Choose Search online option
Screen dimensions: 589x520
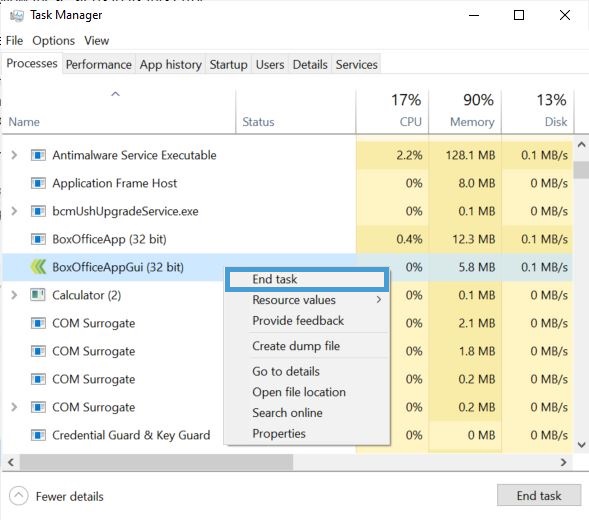click(307, 413)
